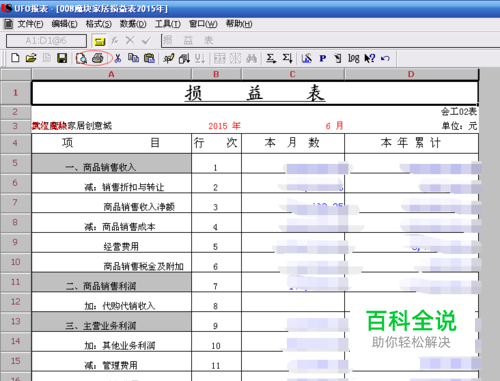Image resolution: width=500 pixels, height=381 pixels.
Task: Click the greyed page icon next to Open
Action: [x=47, y=58]
